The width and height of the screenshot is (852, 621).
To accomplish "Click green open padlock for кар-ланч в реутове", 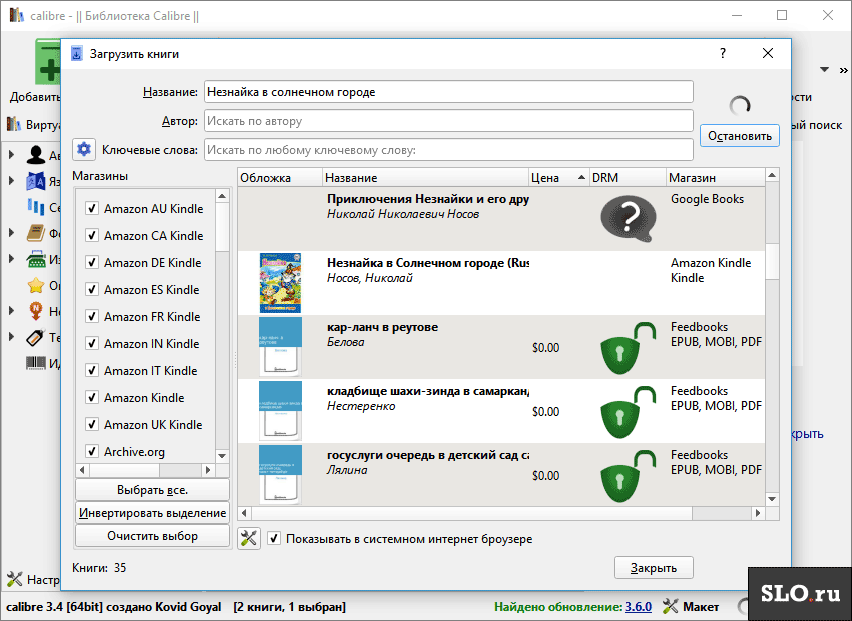I will [x=628, y=348].
